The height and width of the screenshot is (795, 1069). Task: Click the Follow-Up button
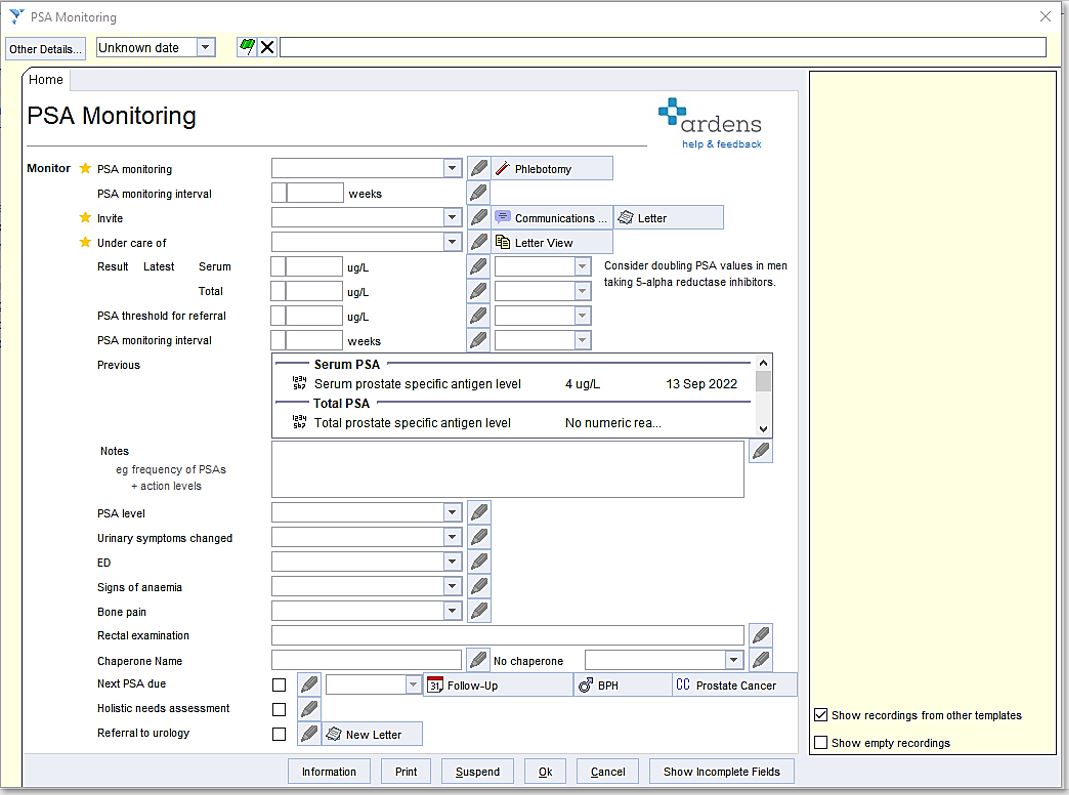click(x=498, y=685)
